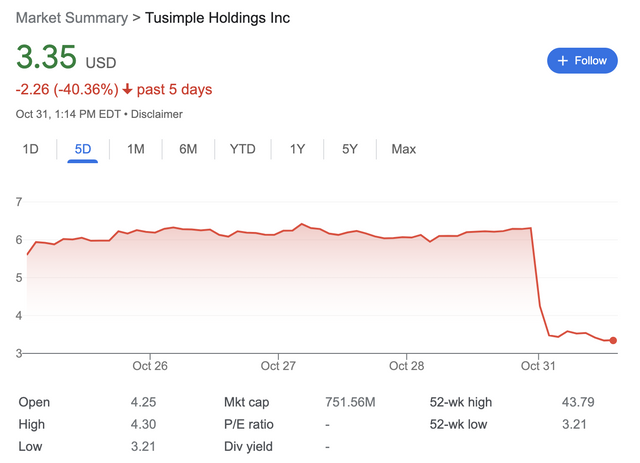
Task: Click the Oct 31, 1:14 PM EDT timestamp
Action: click(68, 114)
